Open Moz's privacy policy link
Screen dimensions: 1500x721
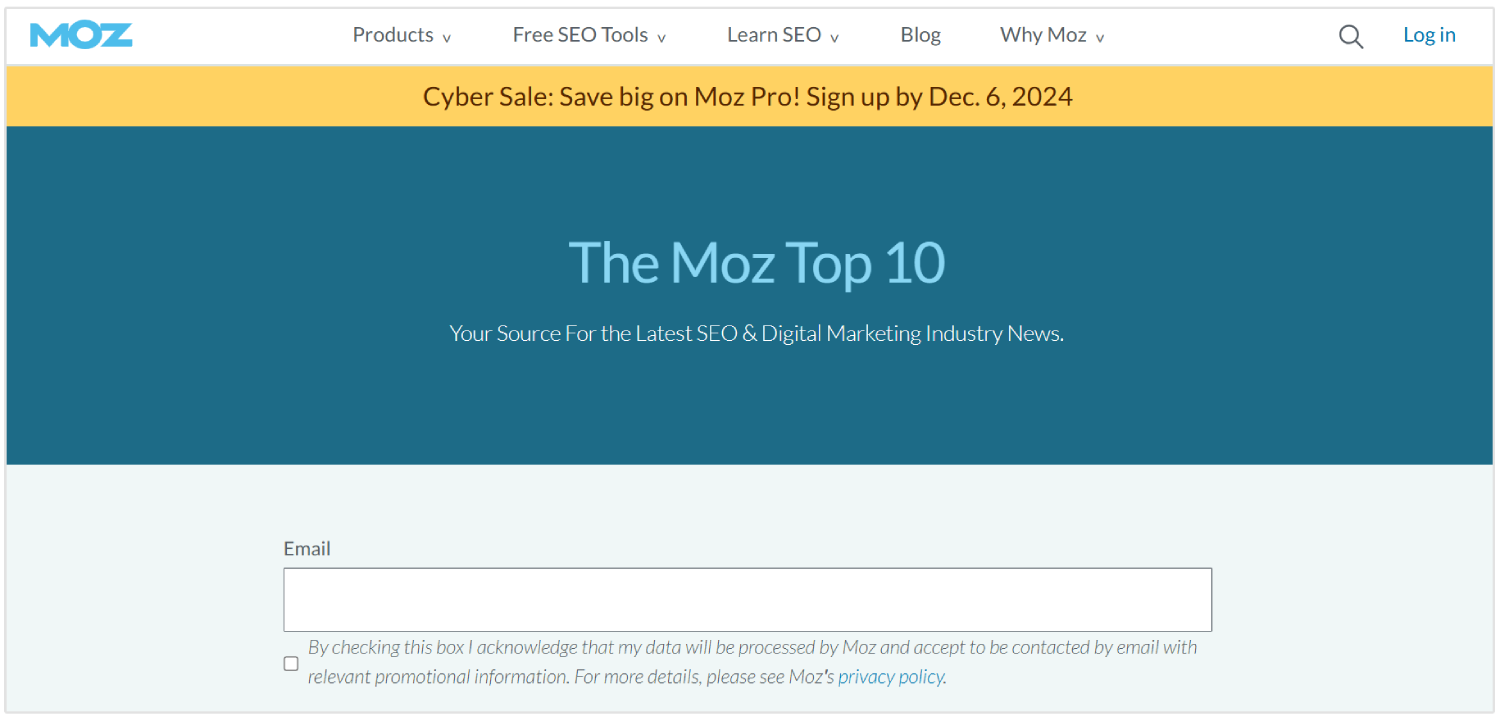tap(891, 677)
